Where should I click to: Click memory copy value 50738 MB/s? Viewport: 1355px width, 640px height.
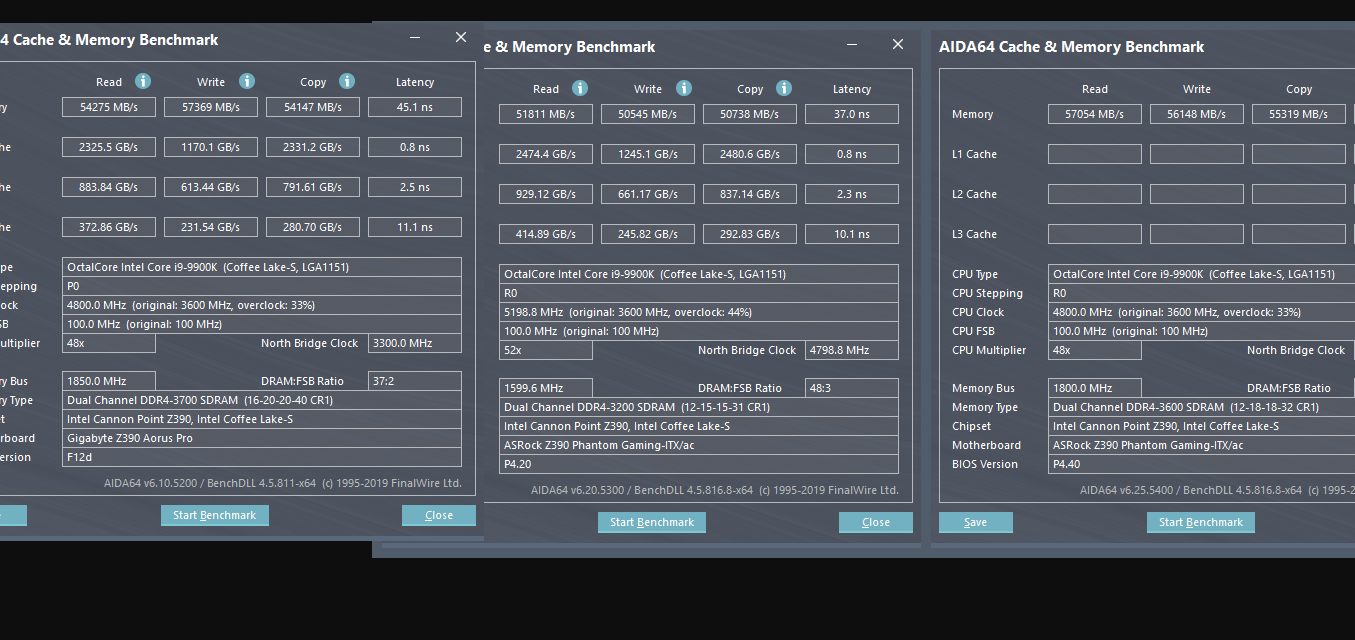(x=750, y=114)
